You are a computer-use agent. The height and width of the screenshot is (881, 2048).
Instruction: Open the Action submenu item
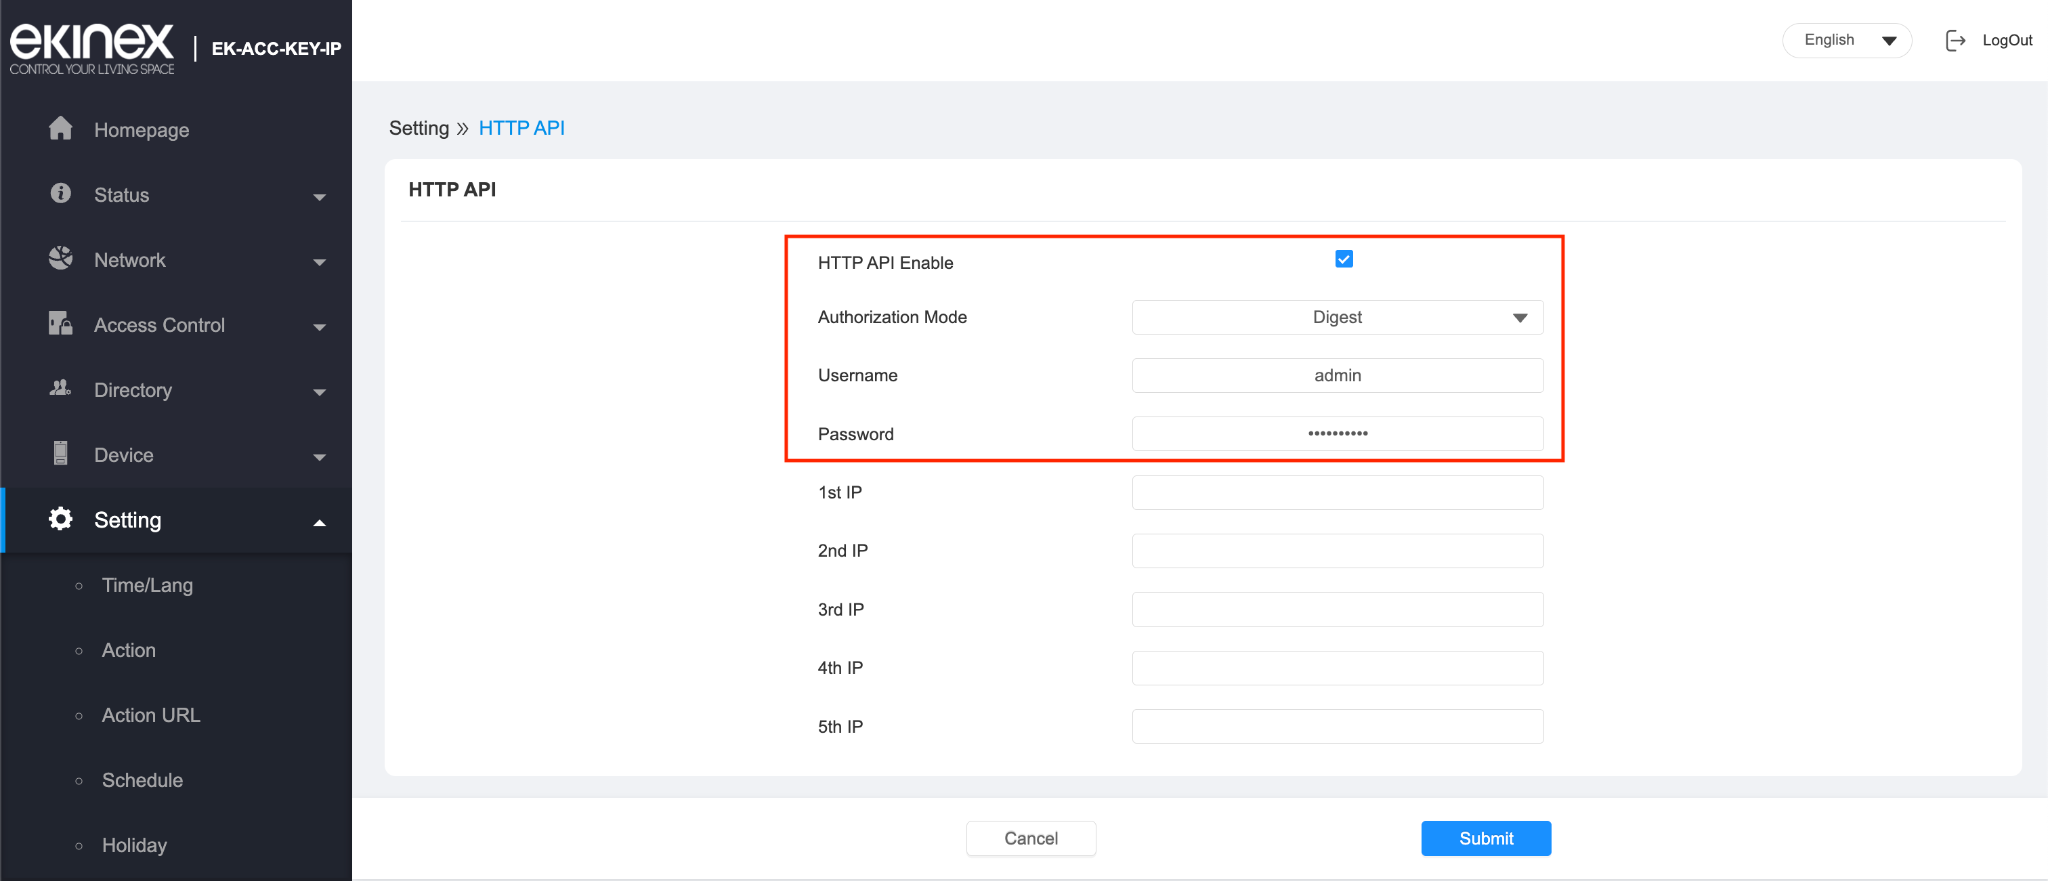pos(129,650)
